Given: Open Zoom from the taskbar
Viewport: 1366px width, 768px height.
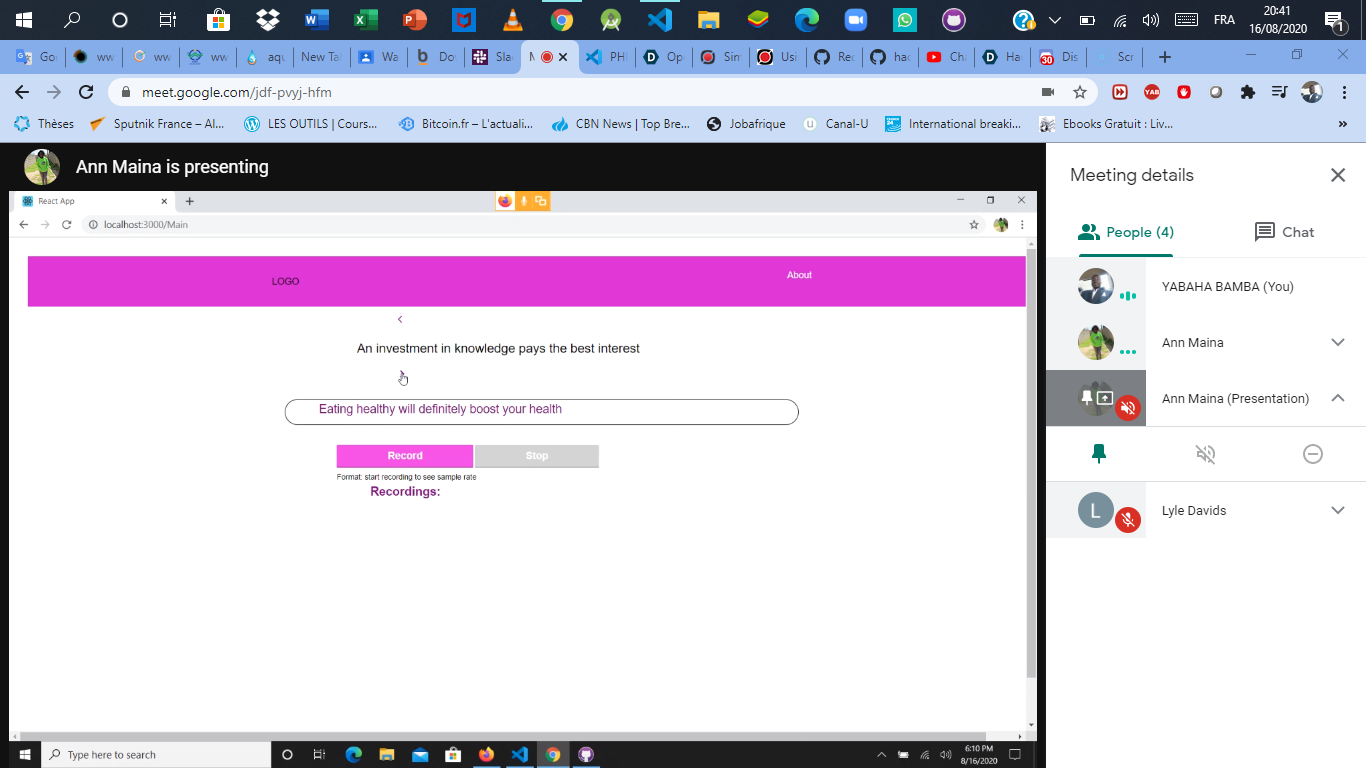Looking at the screenshot, I should (x=855, y=19).
